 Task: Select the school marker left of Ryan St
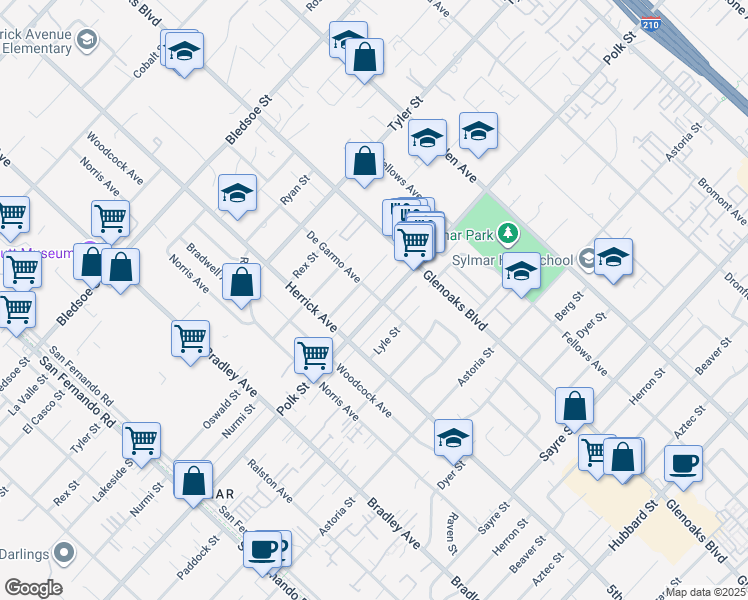pyautogui.click(x=238, y=196)
